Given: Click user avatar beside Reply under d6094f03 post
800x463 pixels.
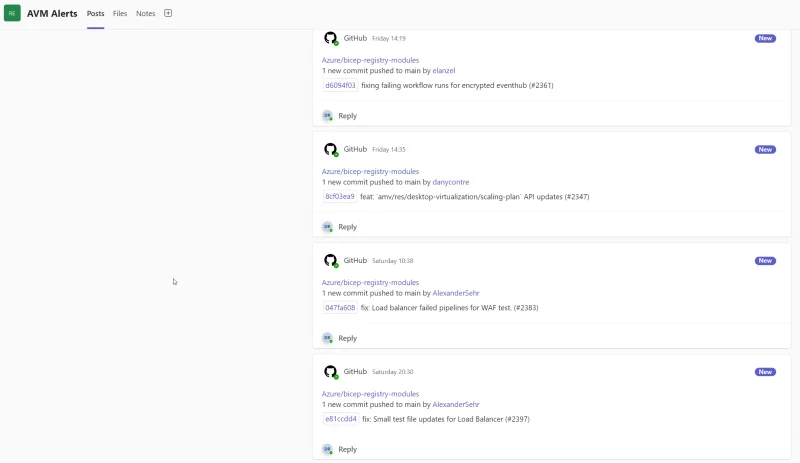Looking at the screenshot, I should click(x=328, y=116).
